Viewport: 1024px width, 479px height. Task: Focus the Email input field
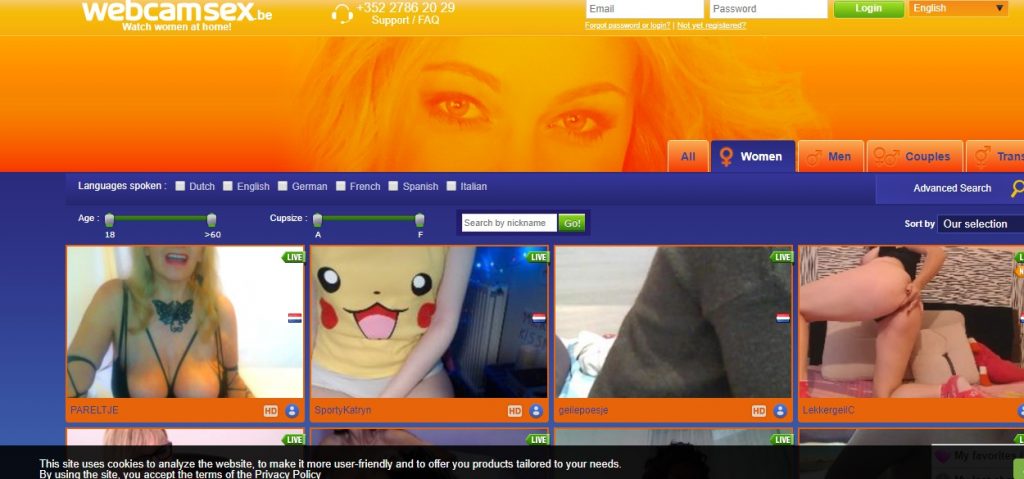pyautogui.click(x=645, y=9)
